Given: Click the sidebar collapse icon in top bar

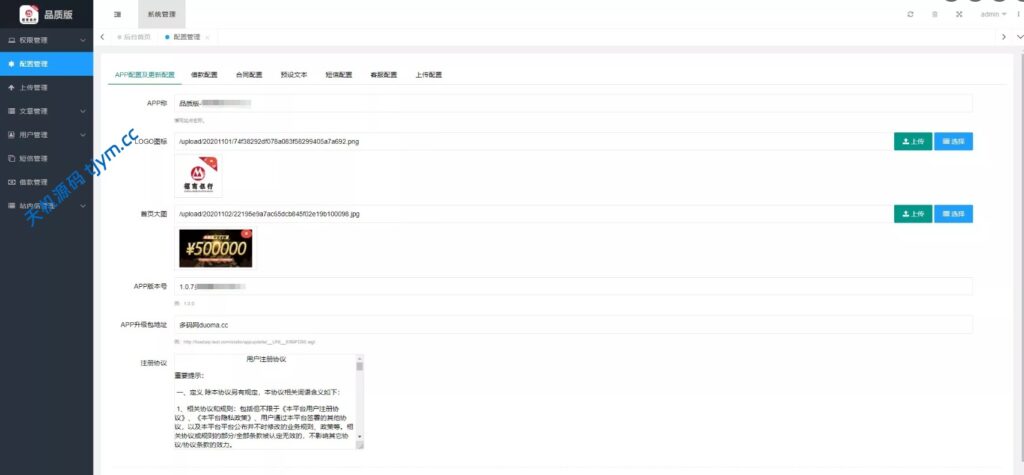Looking at the screenshot, I should tap(118, 14).
